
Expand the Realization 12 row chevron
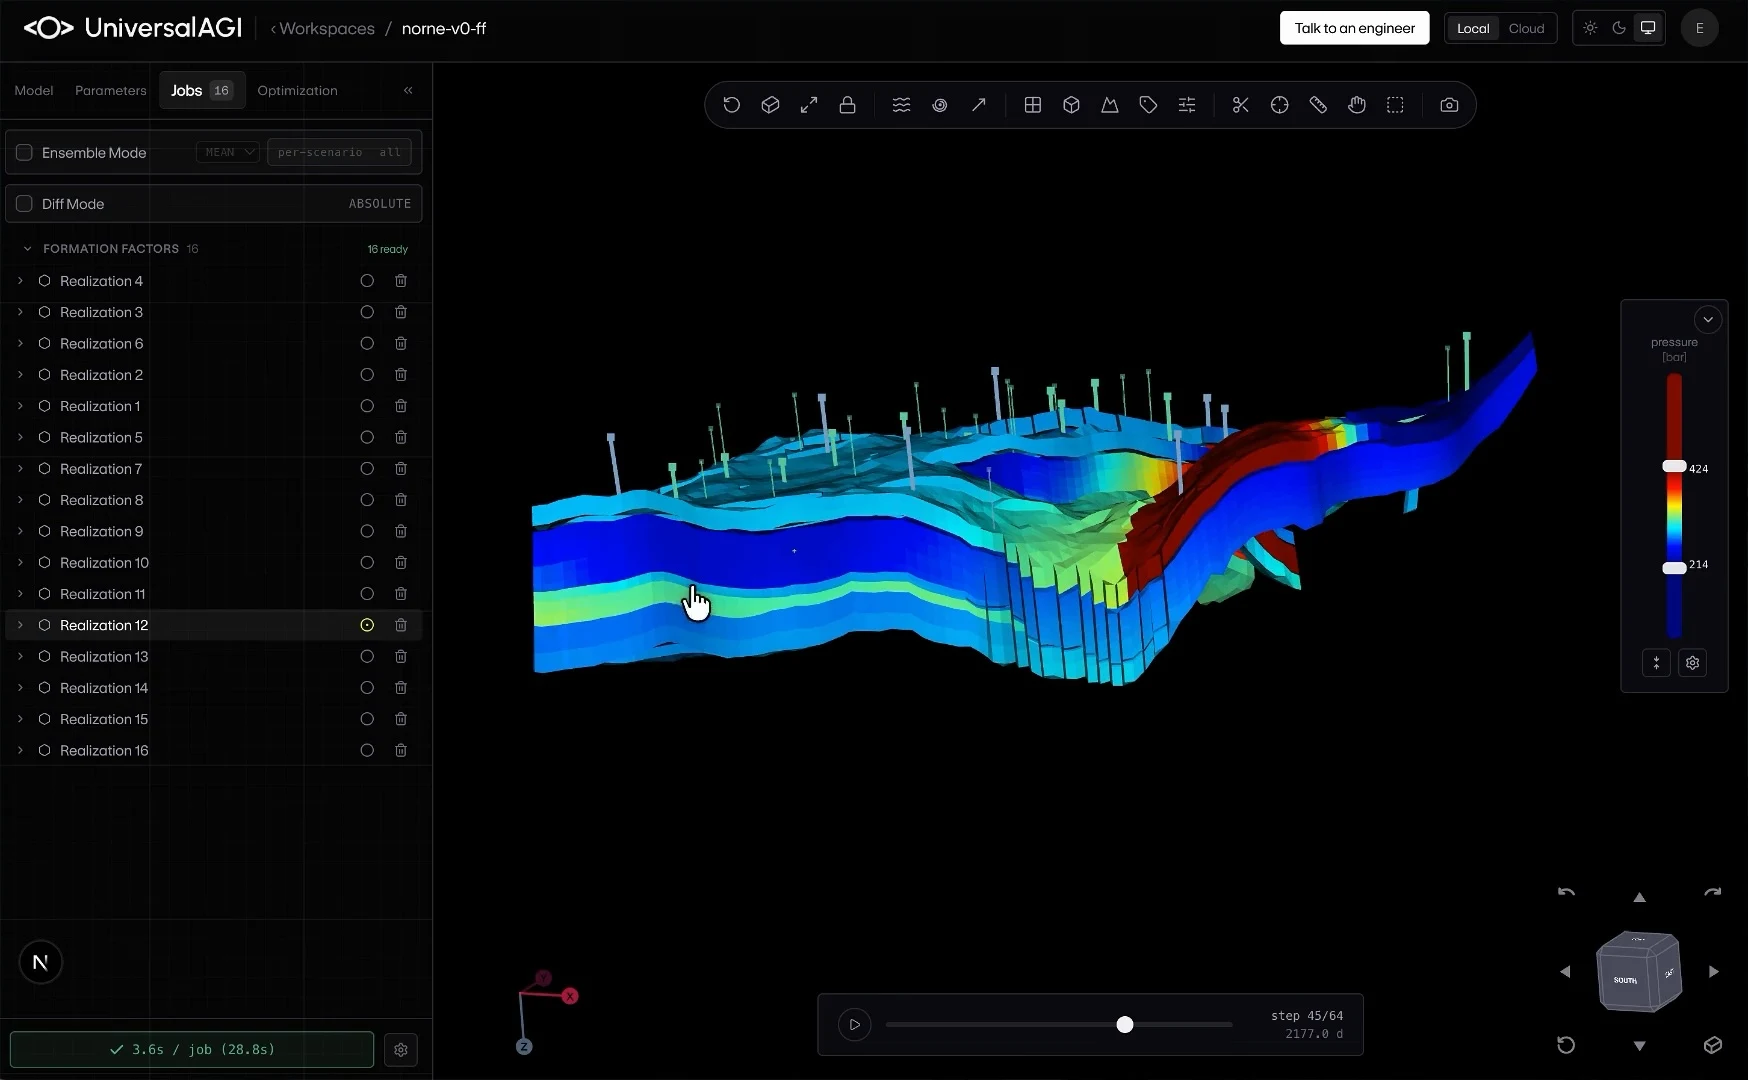pyautogui.click(x=20, y=625)
